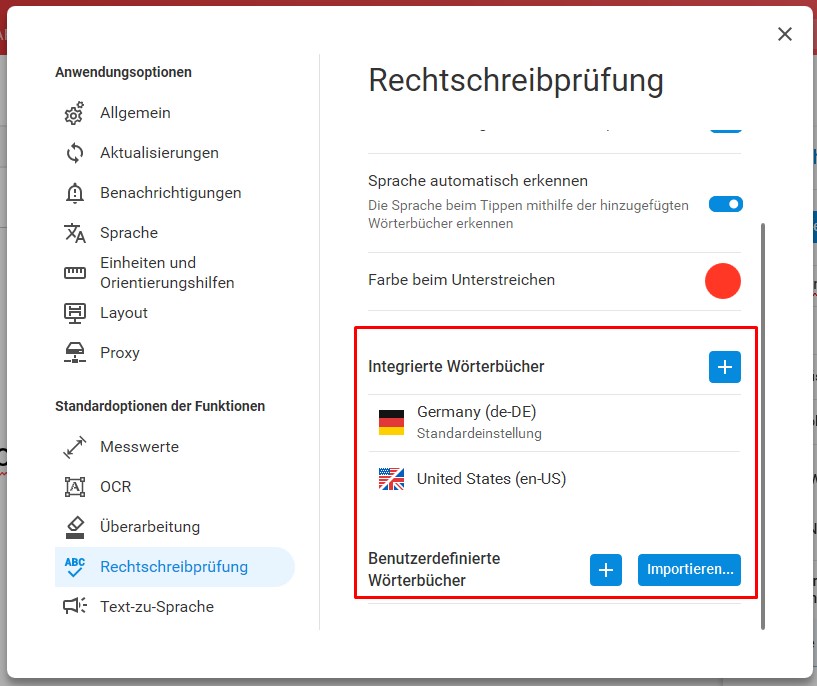
Task: Toggle Sprache automatisch erkennen switch
Action: pyautogui.click(x=725, y=204)
